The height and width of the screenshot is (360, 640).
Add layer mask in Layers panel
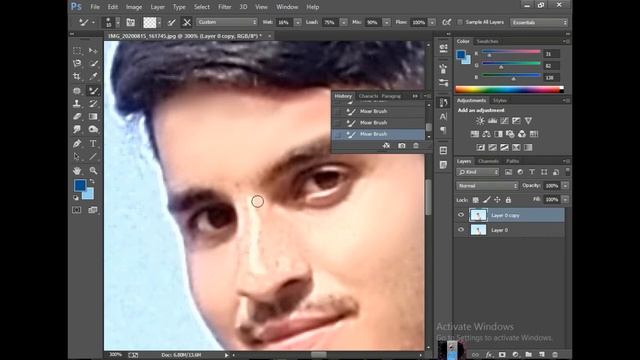coord(502,355)
